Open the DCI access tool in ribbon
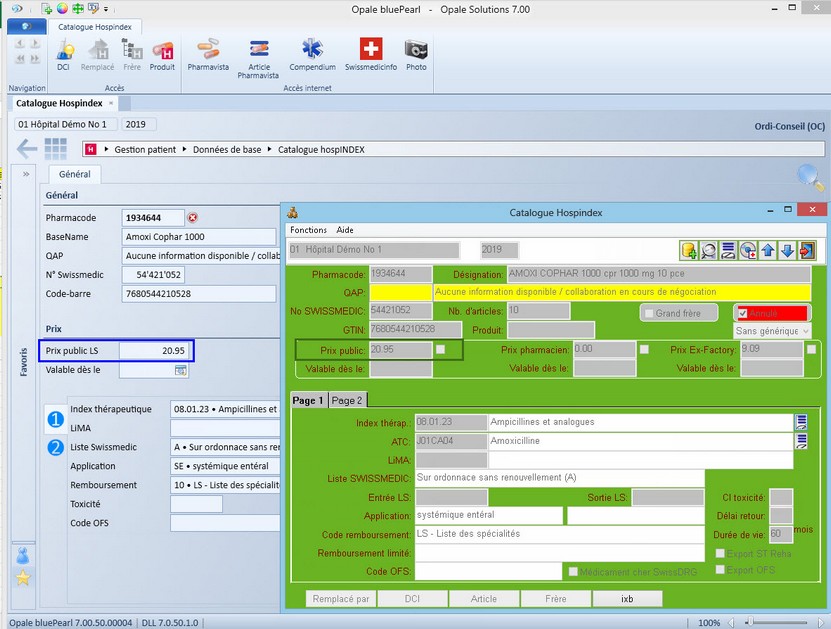Image resolution: width=831 pixels, height=629 pixels. 64,55
